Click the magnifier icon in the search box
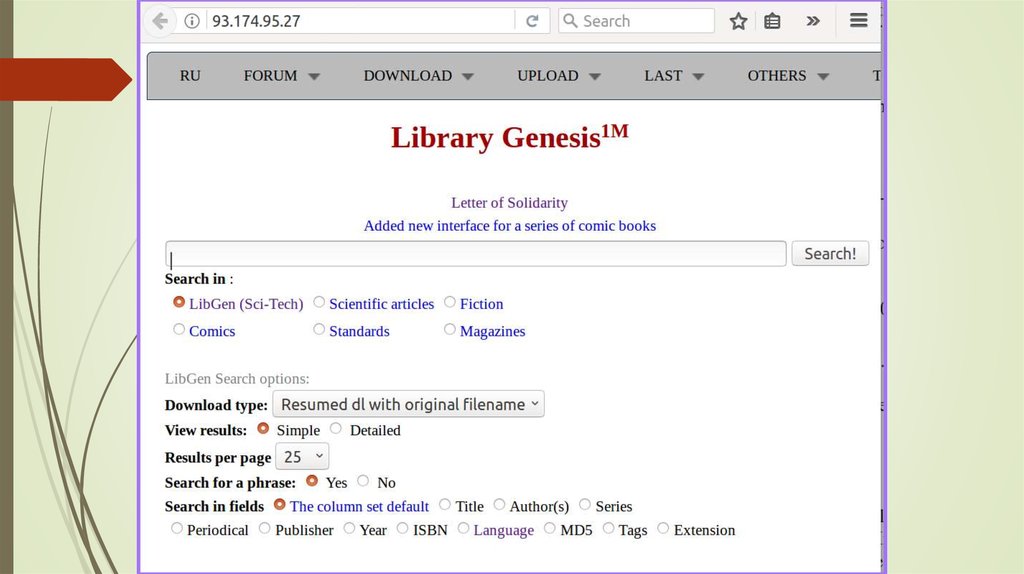 point(570,21)
